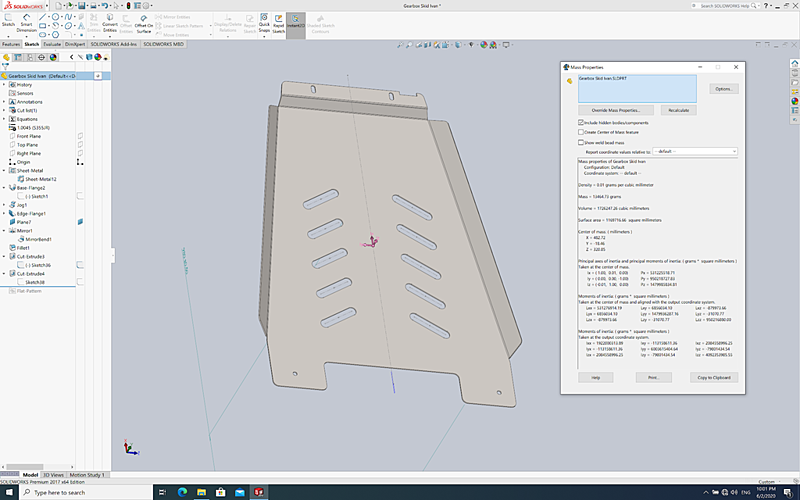This screenshot has width=800, height=500.
Task: Expand the Cut-Extrude3 feature node
Action: pos(4,256)
